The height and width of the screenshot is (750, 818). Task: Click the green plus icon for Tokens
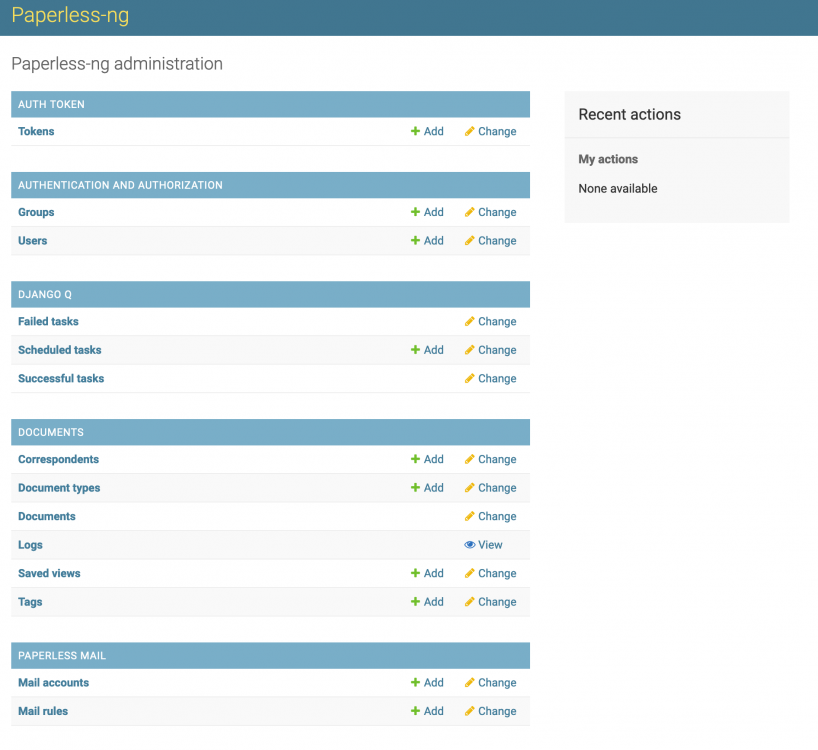pyautogui.click(x=415, y=131)
